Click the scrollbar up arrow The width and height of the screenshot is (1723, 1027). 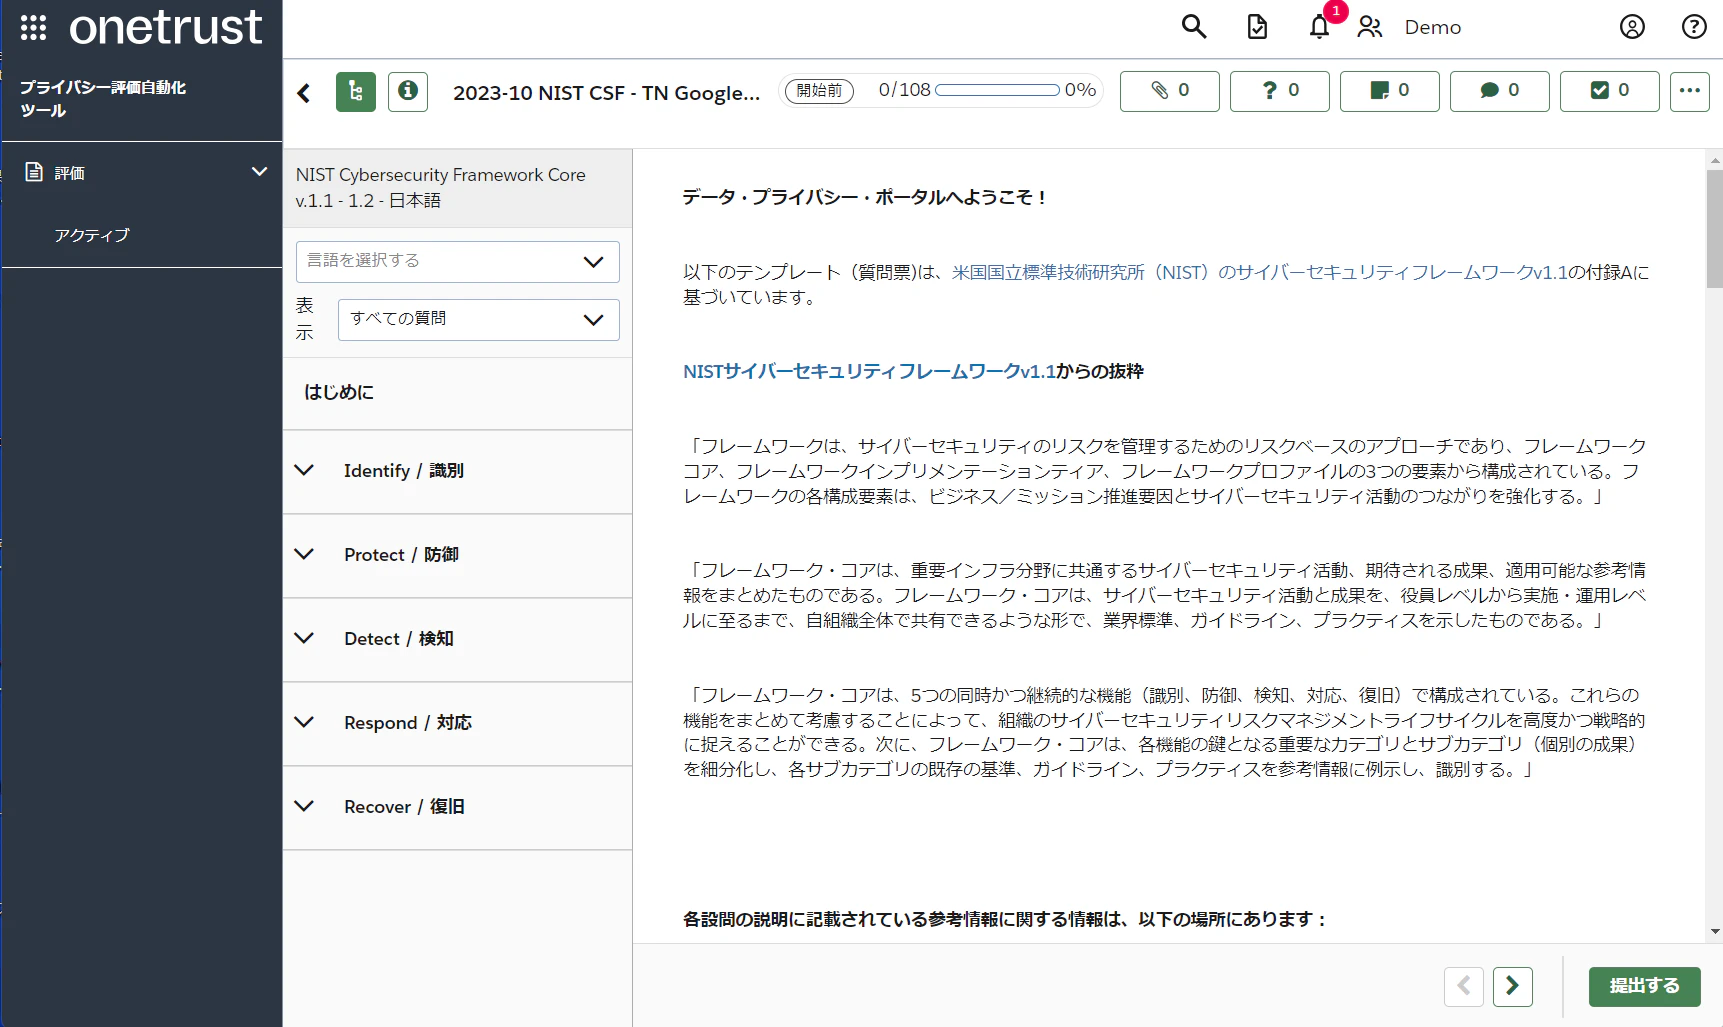(1715, 159)
